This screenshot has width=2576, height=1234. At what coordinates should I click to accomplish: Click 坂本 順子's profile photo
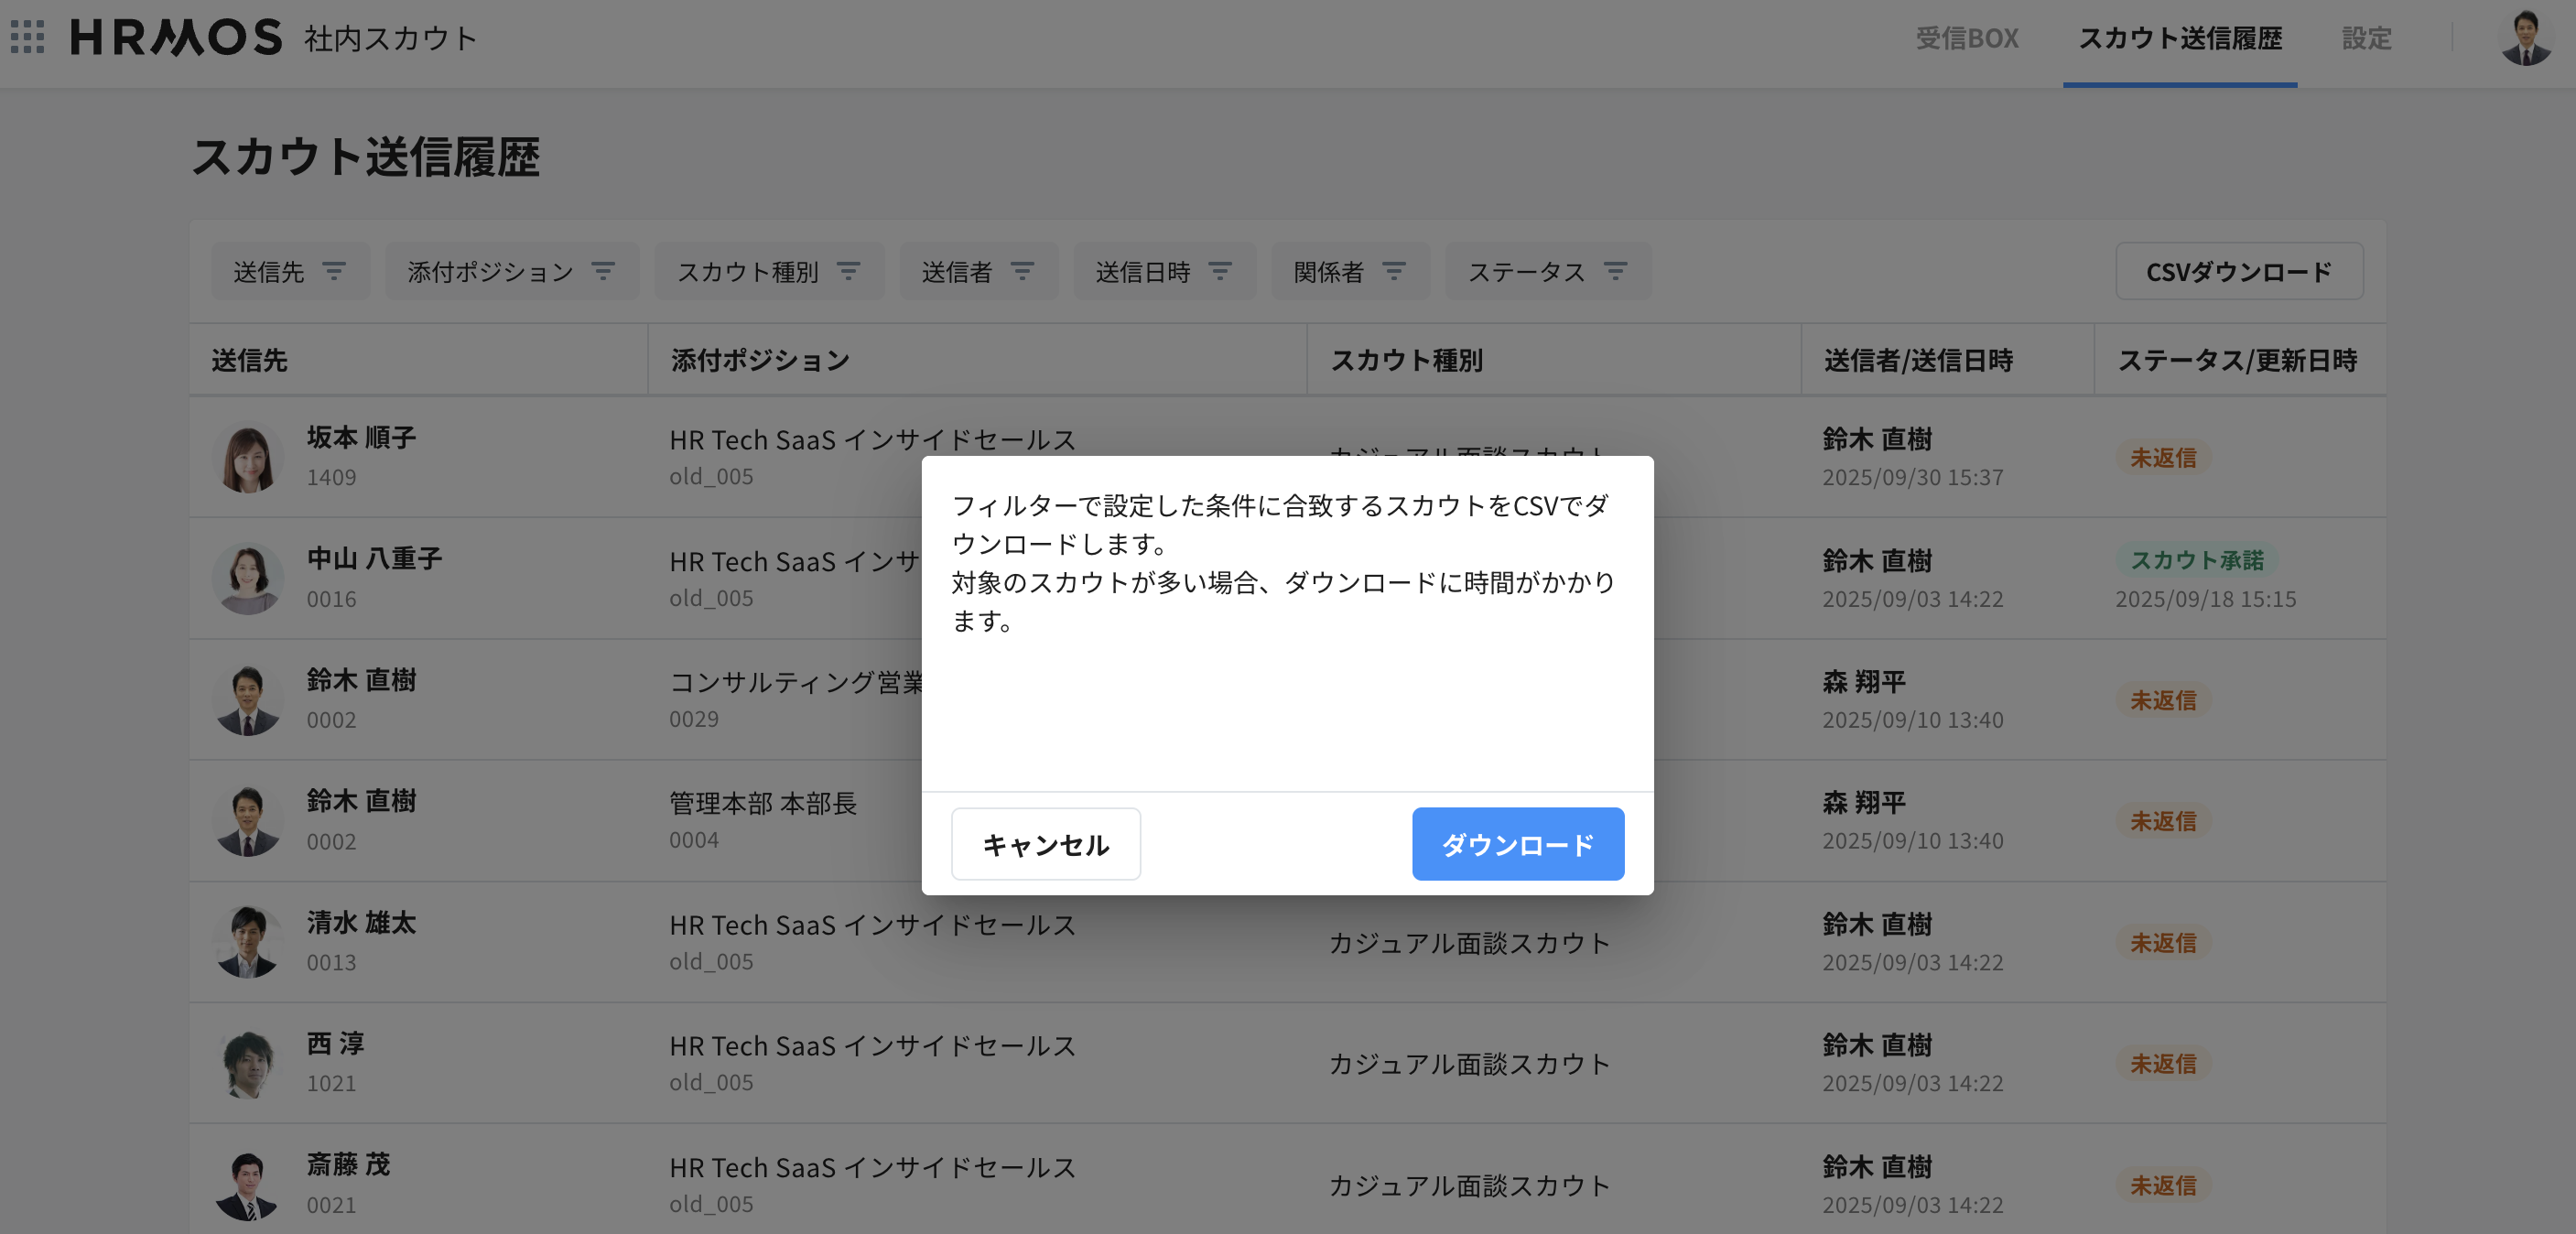pos(248,458)
